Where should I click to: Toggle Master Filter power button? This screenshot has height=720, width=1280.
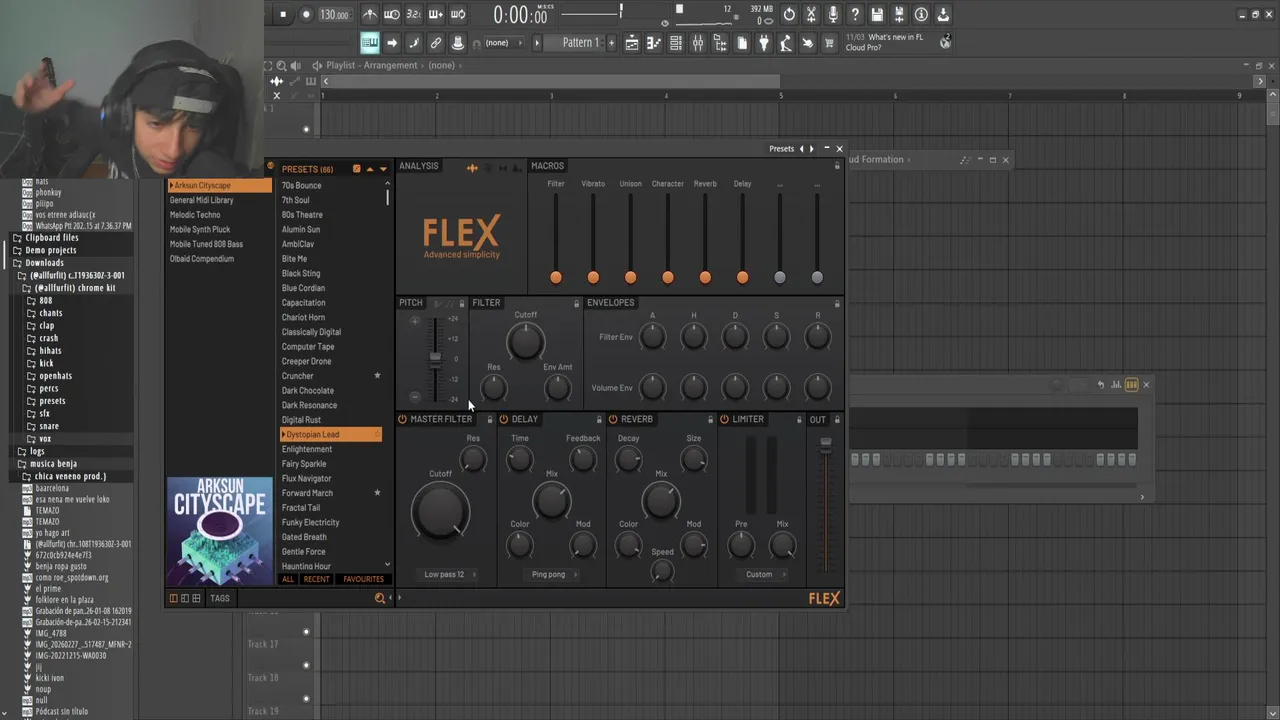(x=402, y=419)
